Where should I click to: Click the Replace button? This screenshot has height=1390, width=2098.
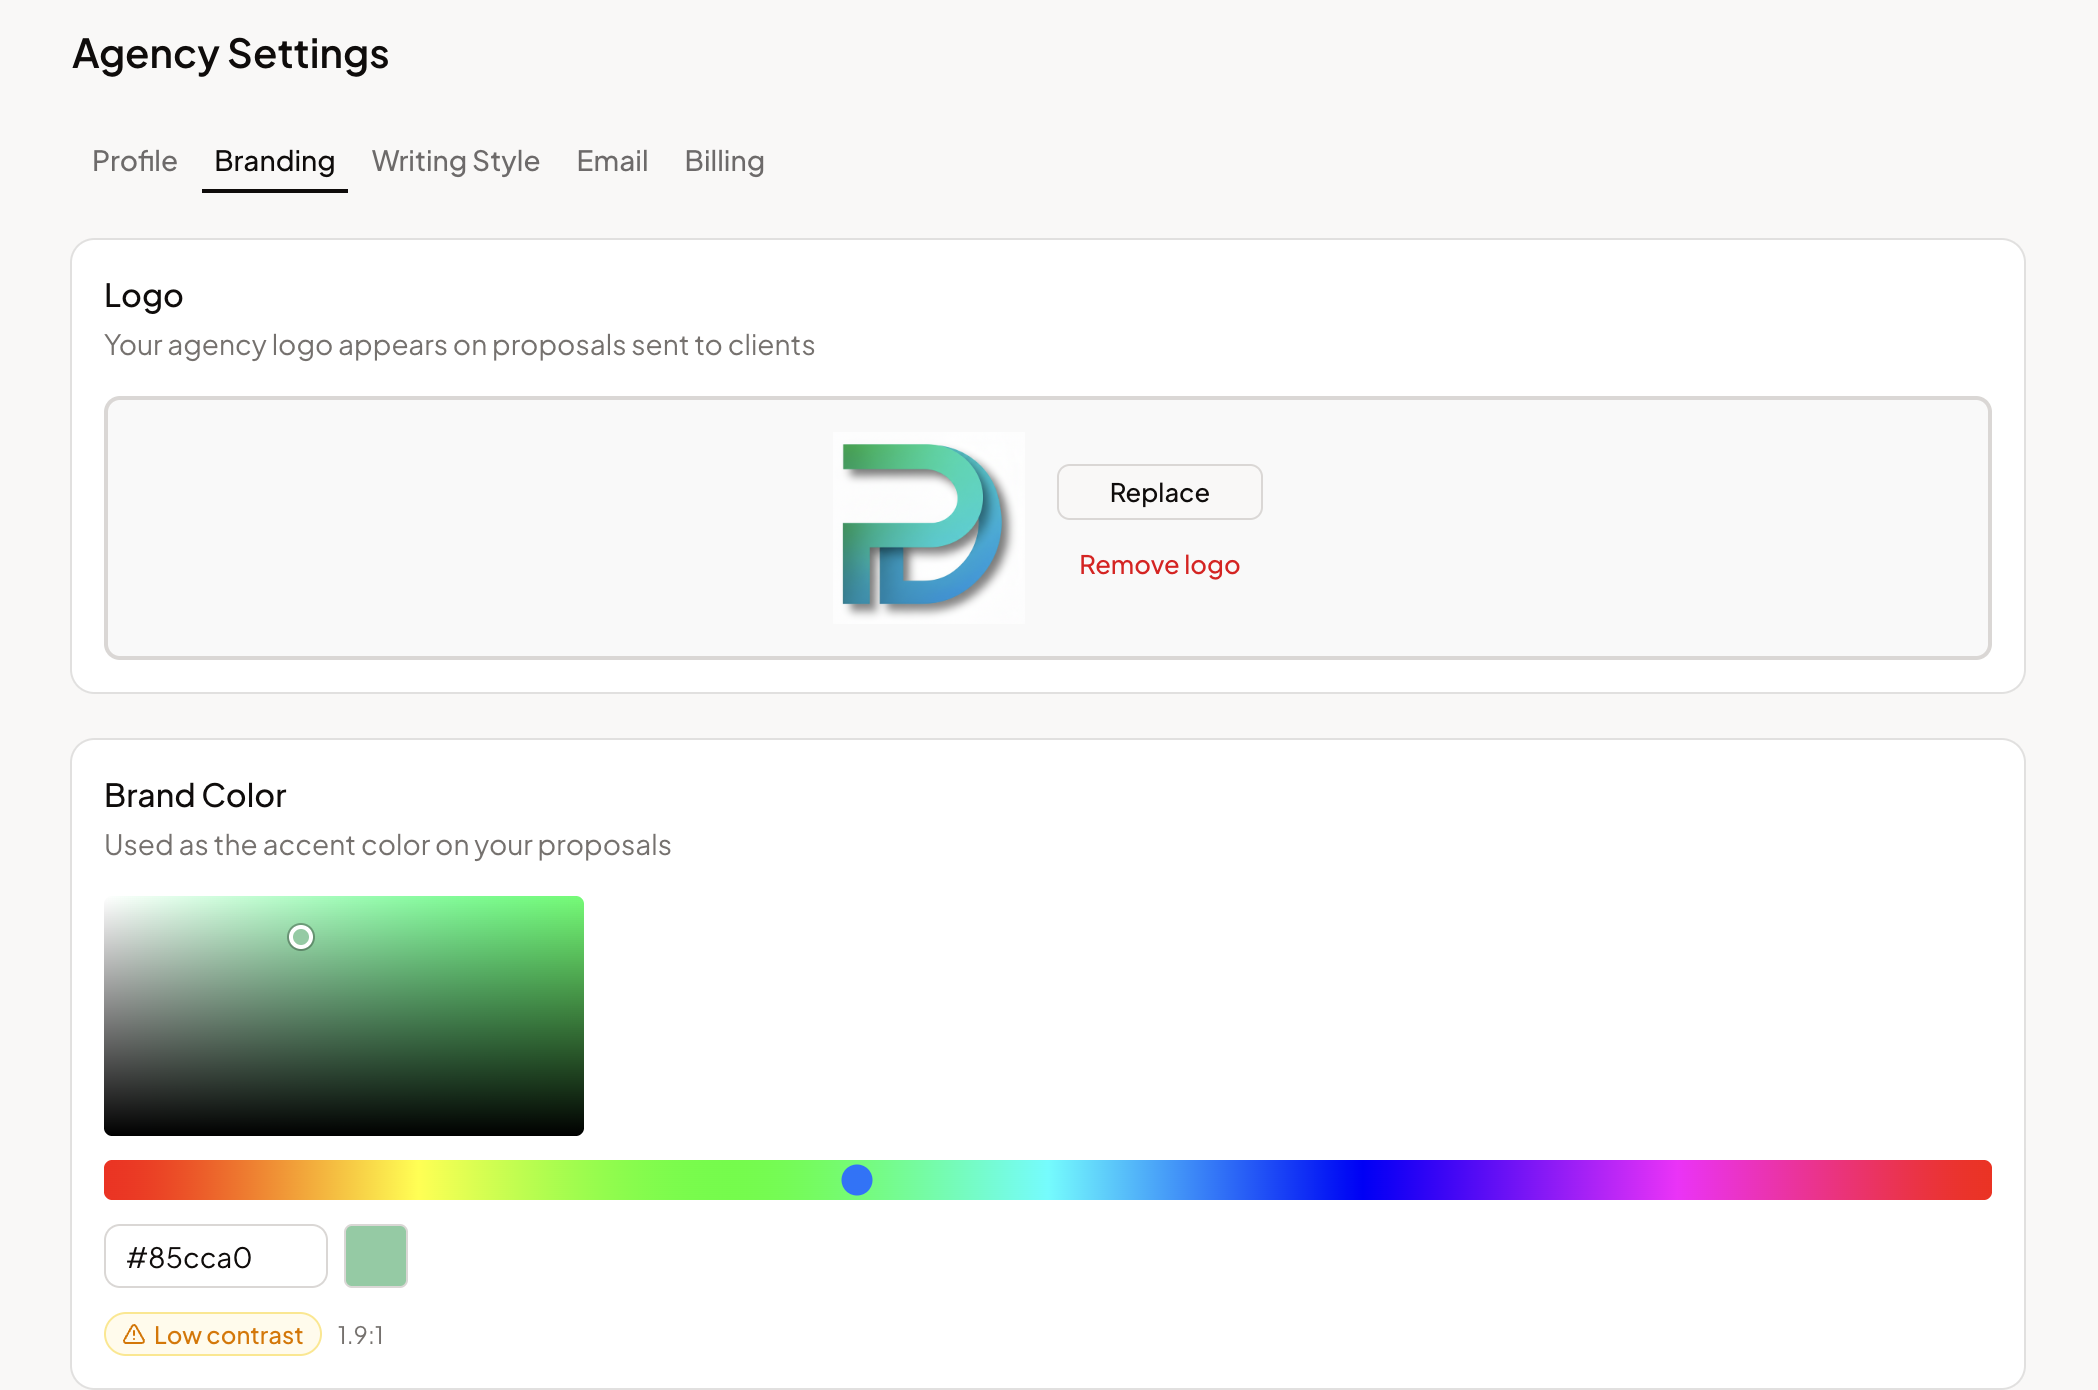coord(1158,492)
